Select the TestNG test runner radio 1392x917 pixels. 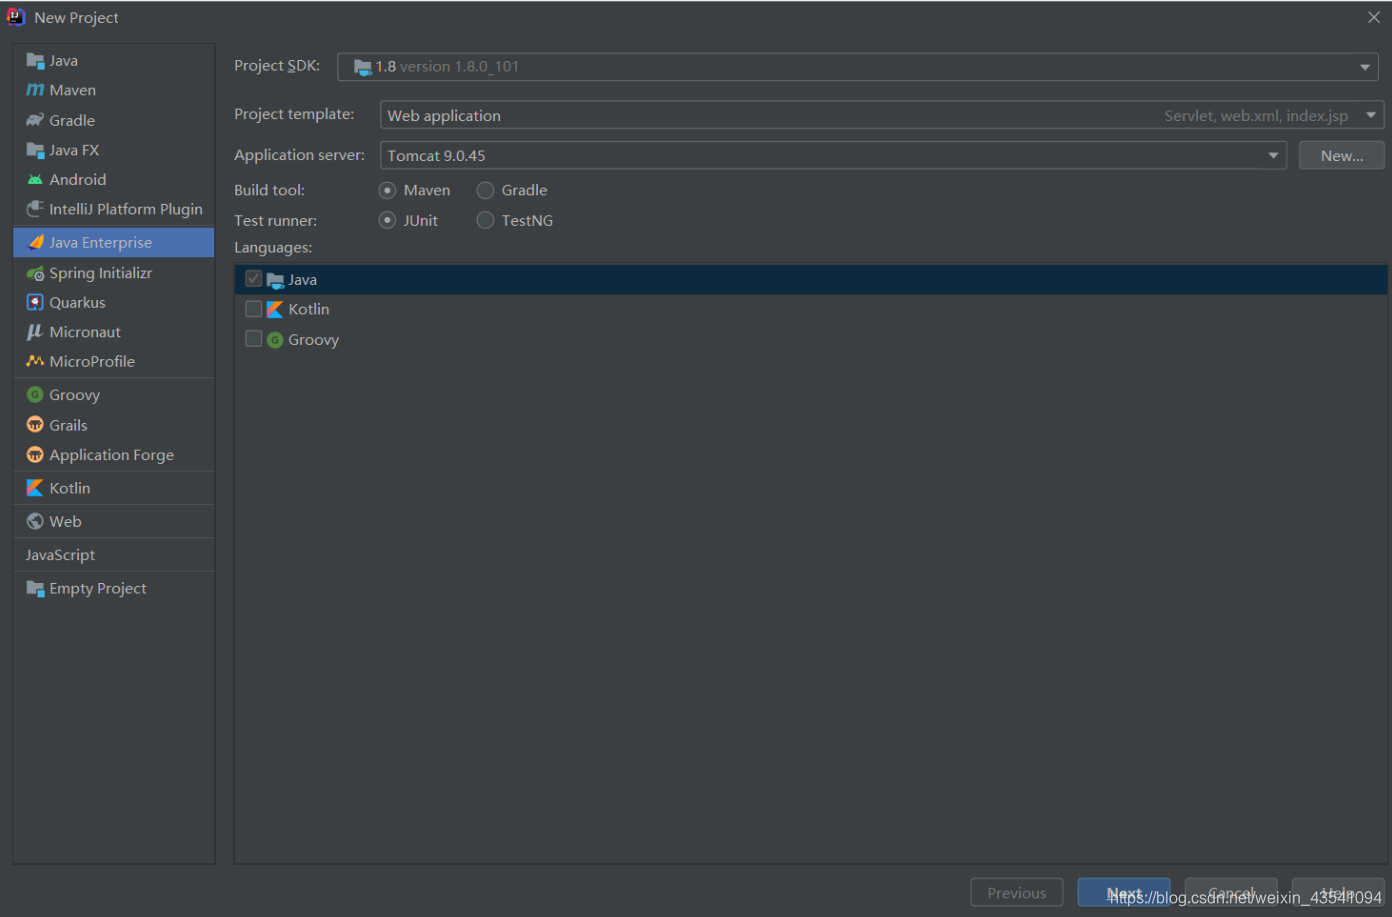[x=485, y=220]
